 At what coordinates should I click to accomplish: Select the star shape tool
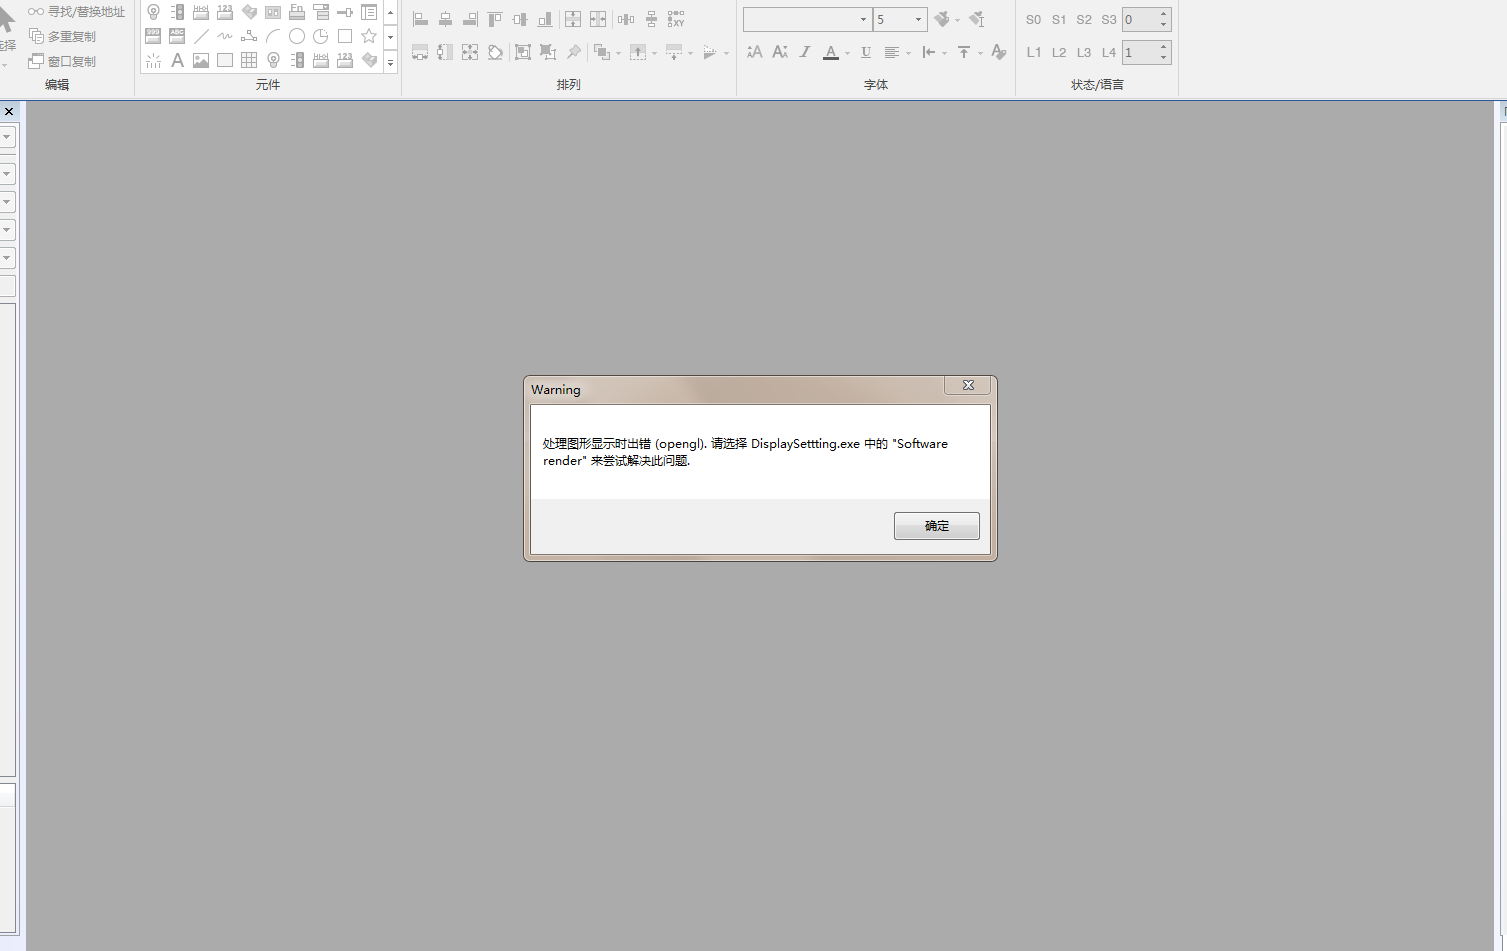pyautogui.click(x=369, y=36)
